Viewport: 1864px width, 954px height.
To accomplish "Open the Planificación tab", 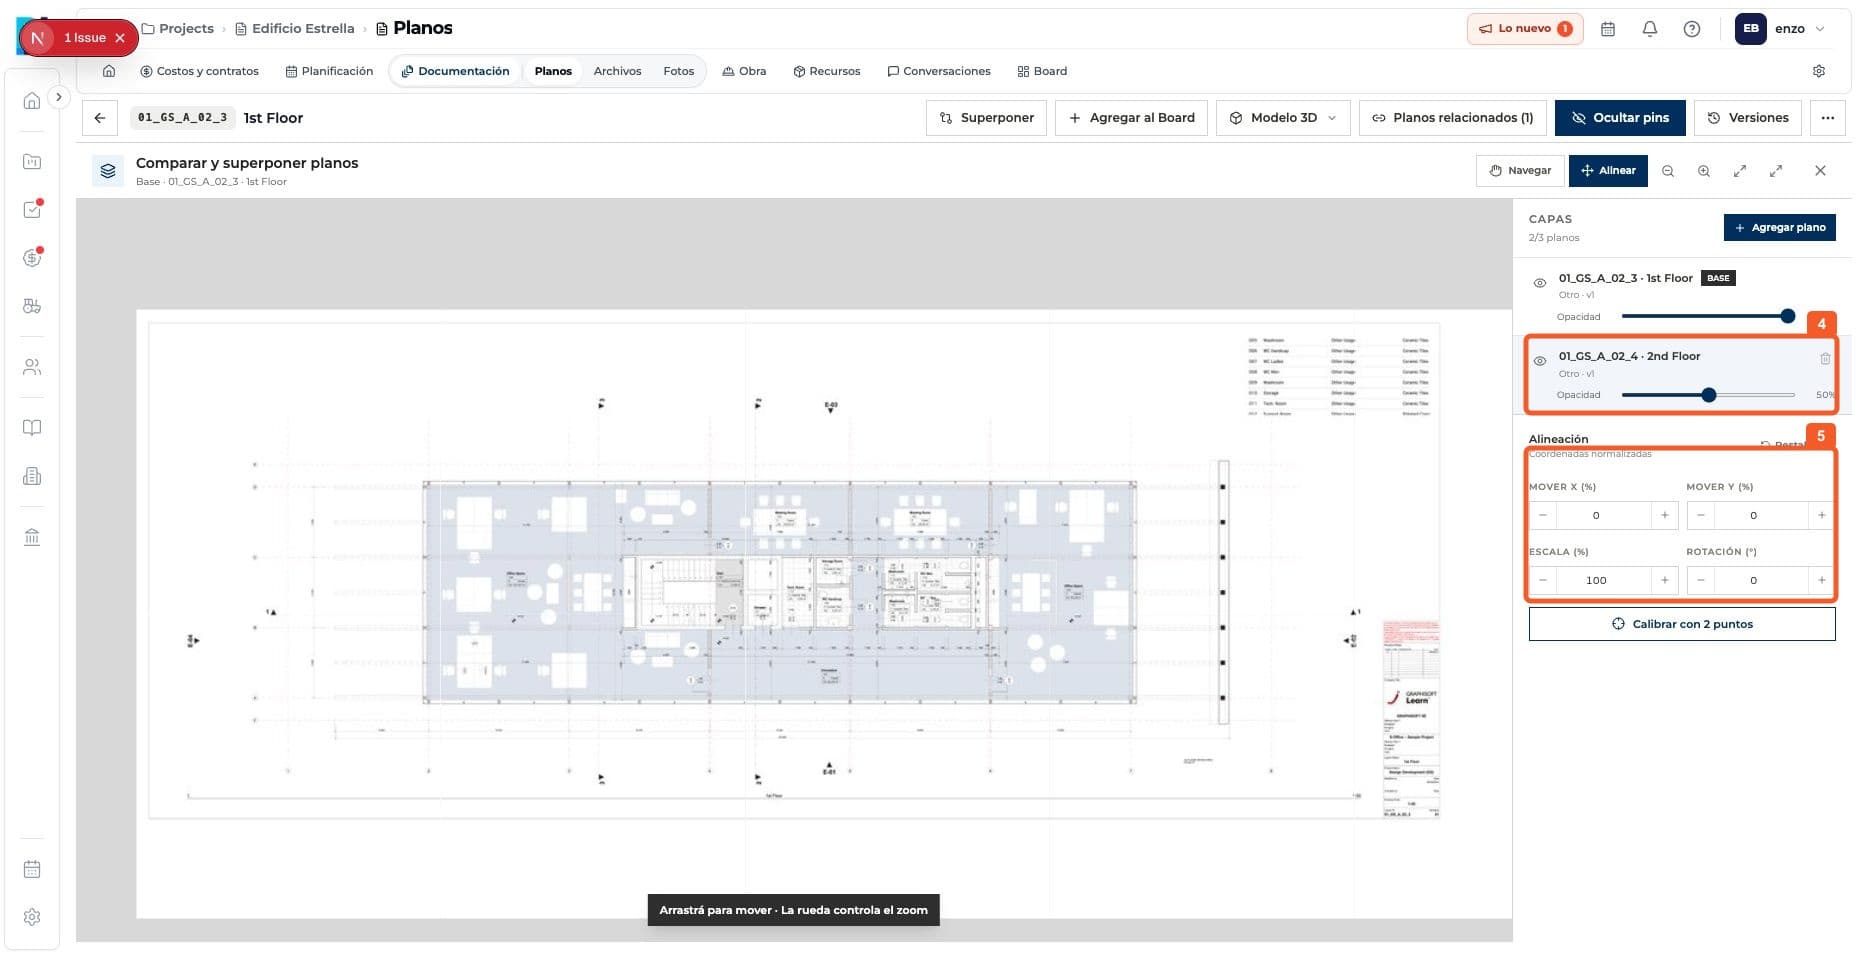I will 329,71.
